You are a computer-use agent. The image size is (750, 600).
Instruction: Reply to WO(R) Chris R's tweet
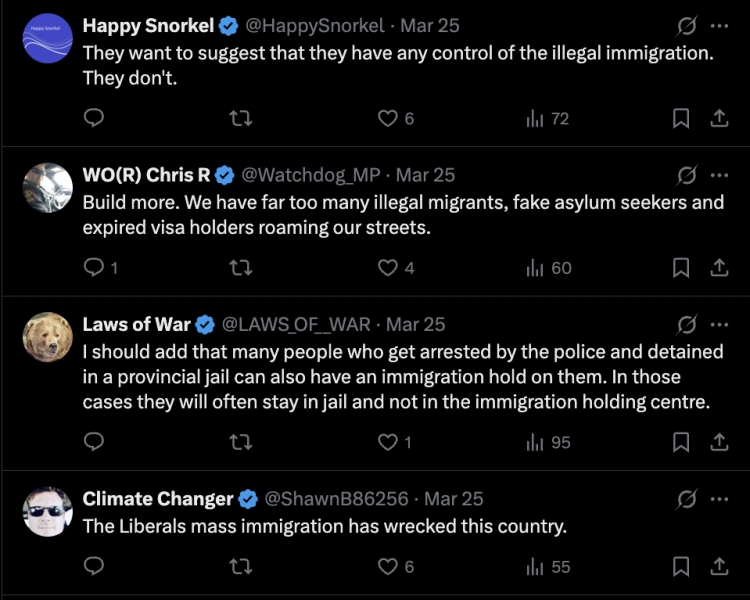[94, 267]
